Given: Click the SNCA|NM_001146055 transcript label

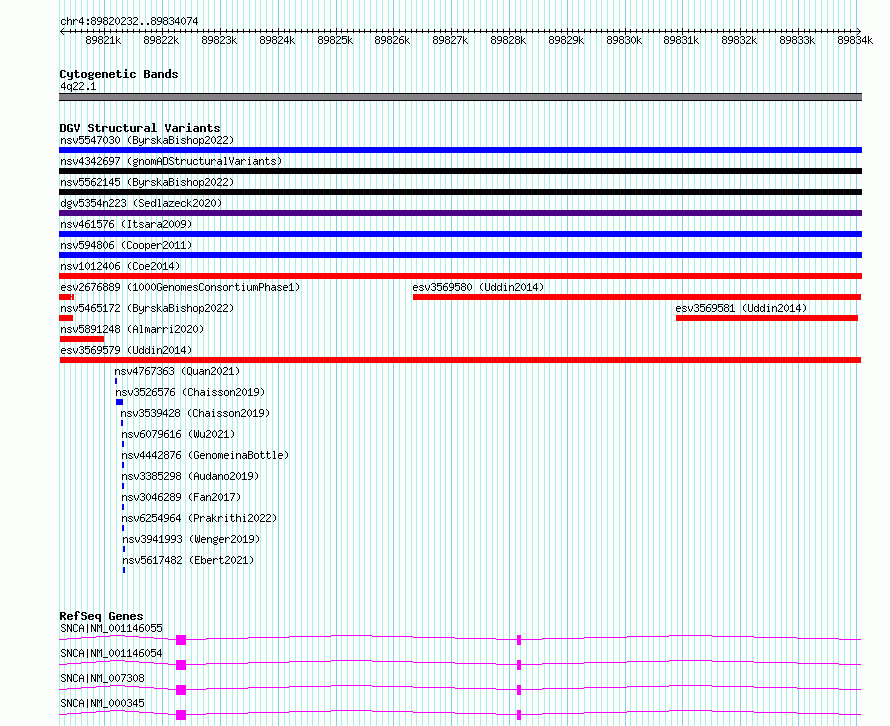Looking at the screenshot, I should coord(111,628).
